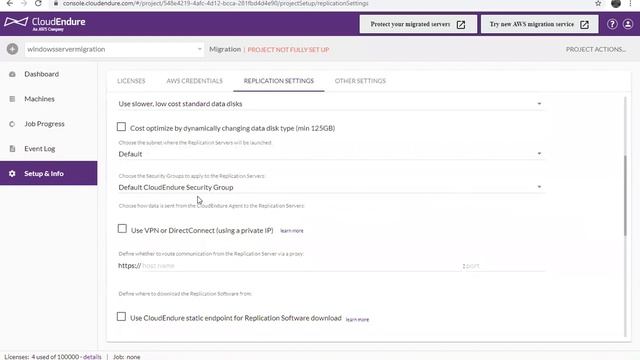Open learn more link for static endpoint
This screenshot has height=360, width=640.
357,320
